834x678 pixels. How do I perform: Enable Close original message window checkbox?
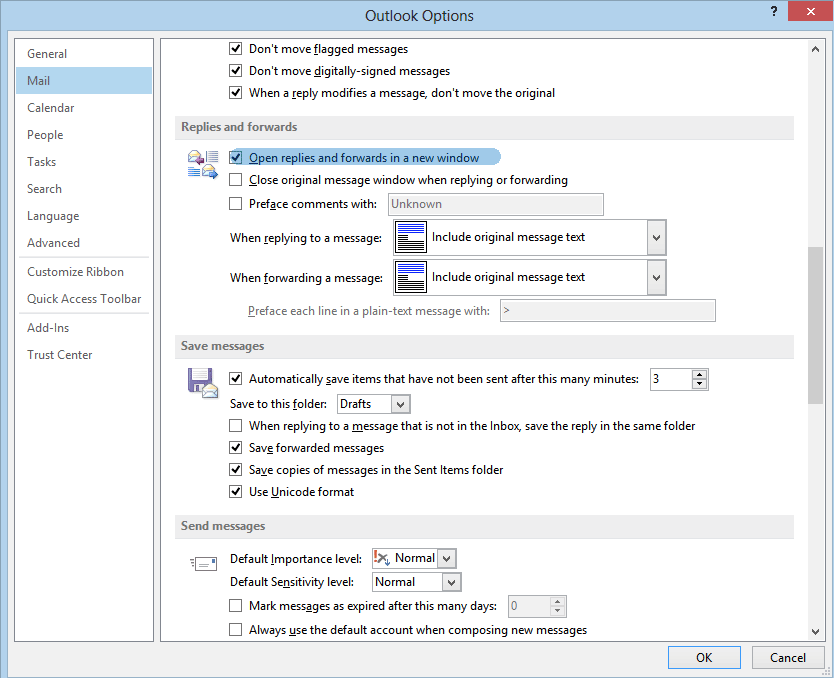[x=236, y=180]
